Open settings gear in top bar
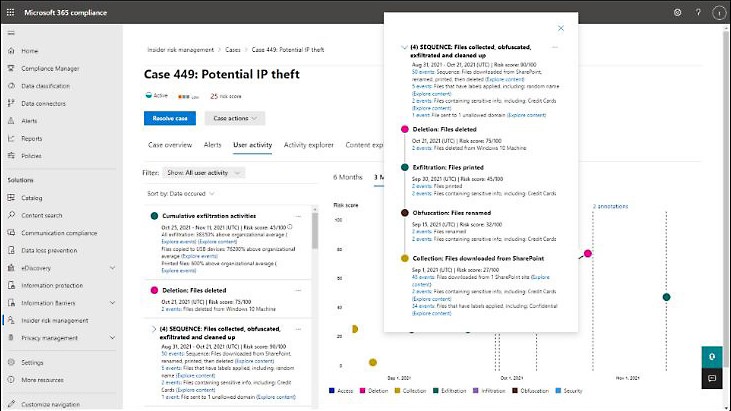The width and height of the screenshot is (731, 411). 677,13
